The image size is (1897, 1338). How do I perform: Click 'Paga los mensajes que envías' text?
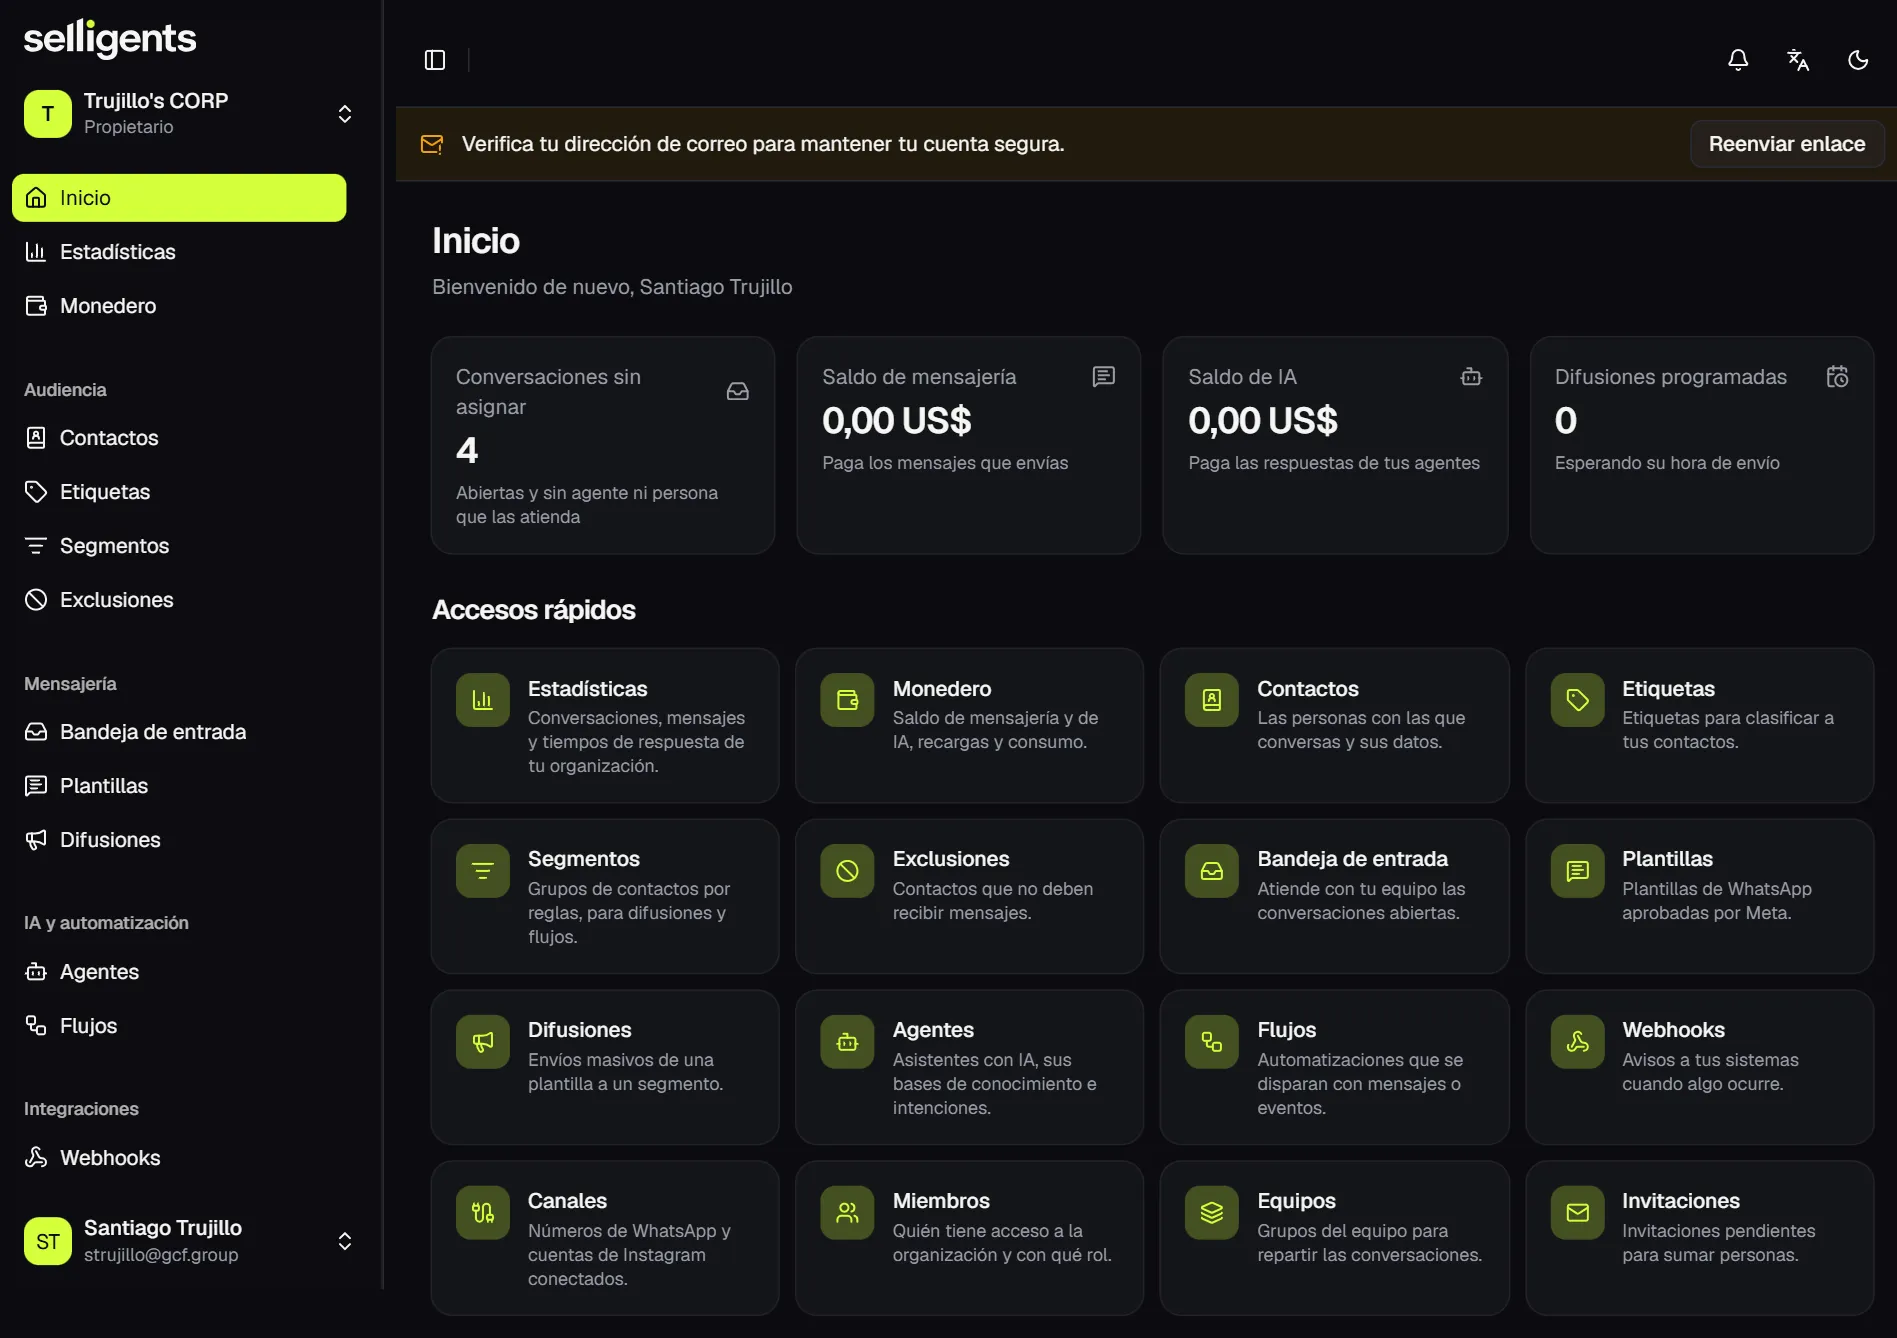(x=945, y=463)
